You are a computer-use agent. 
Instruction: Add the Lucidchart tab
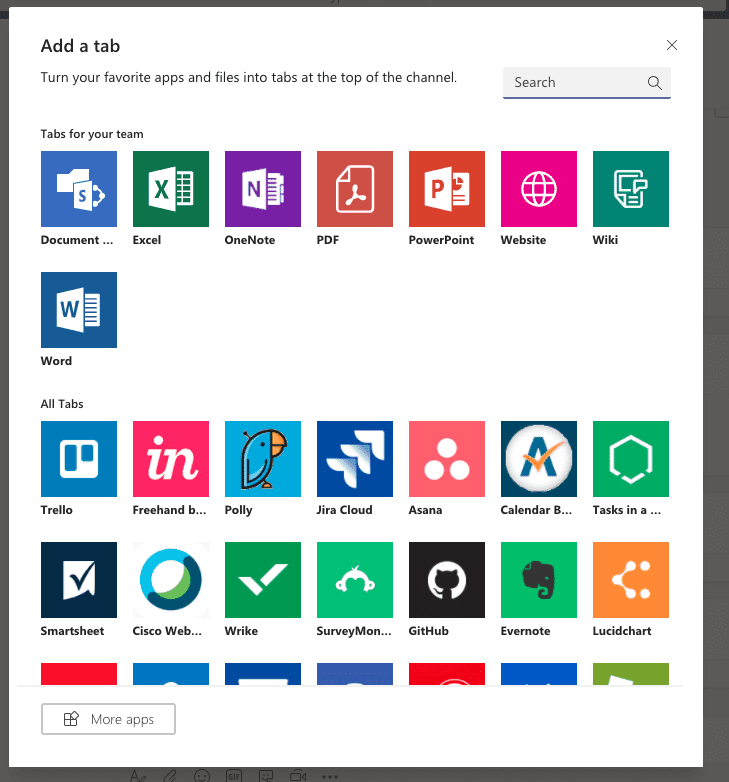631,580
